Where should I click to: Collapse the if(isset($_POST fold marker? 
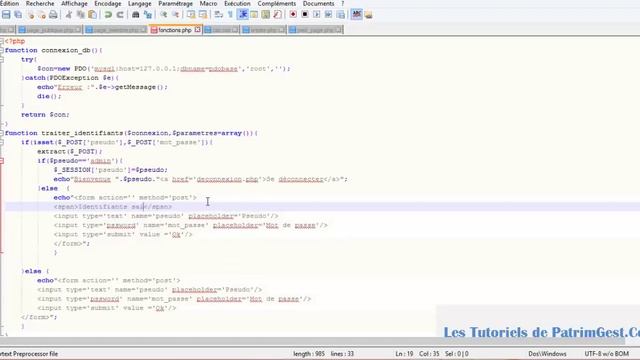(x=2, y=142)
